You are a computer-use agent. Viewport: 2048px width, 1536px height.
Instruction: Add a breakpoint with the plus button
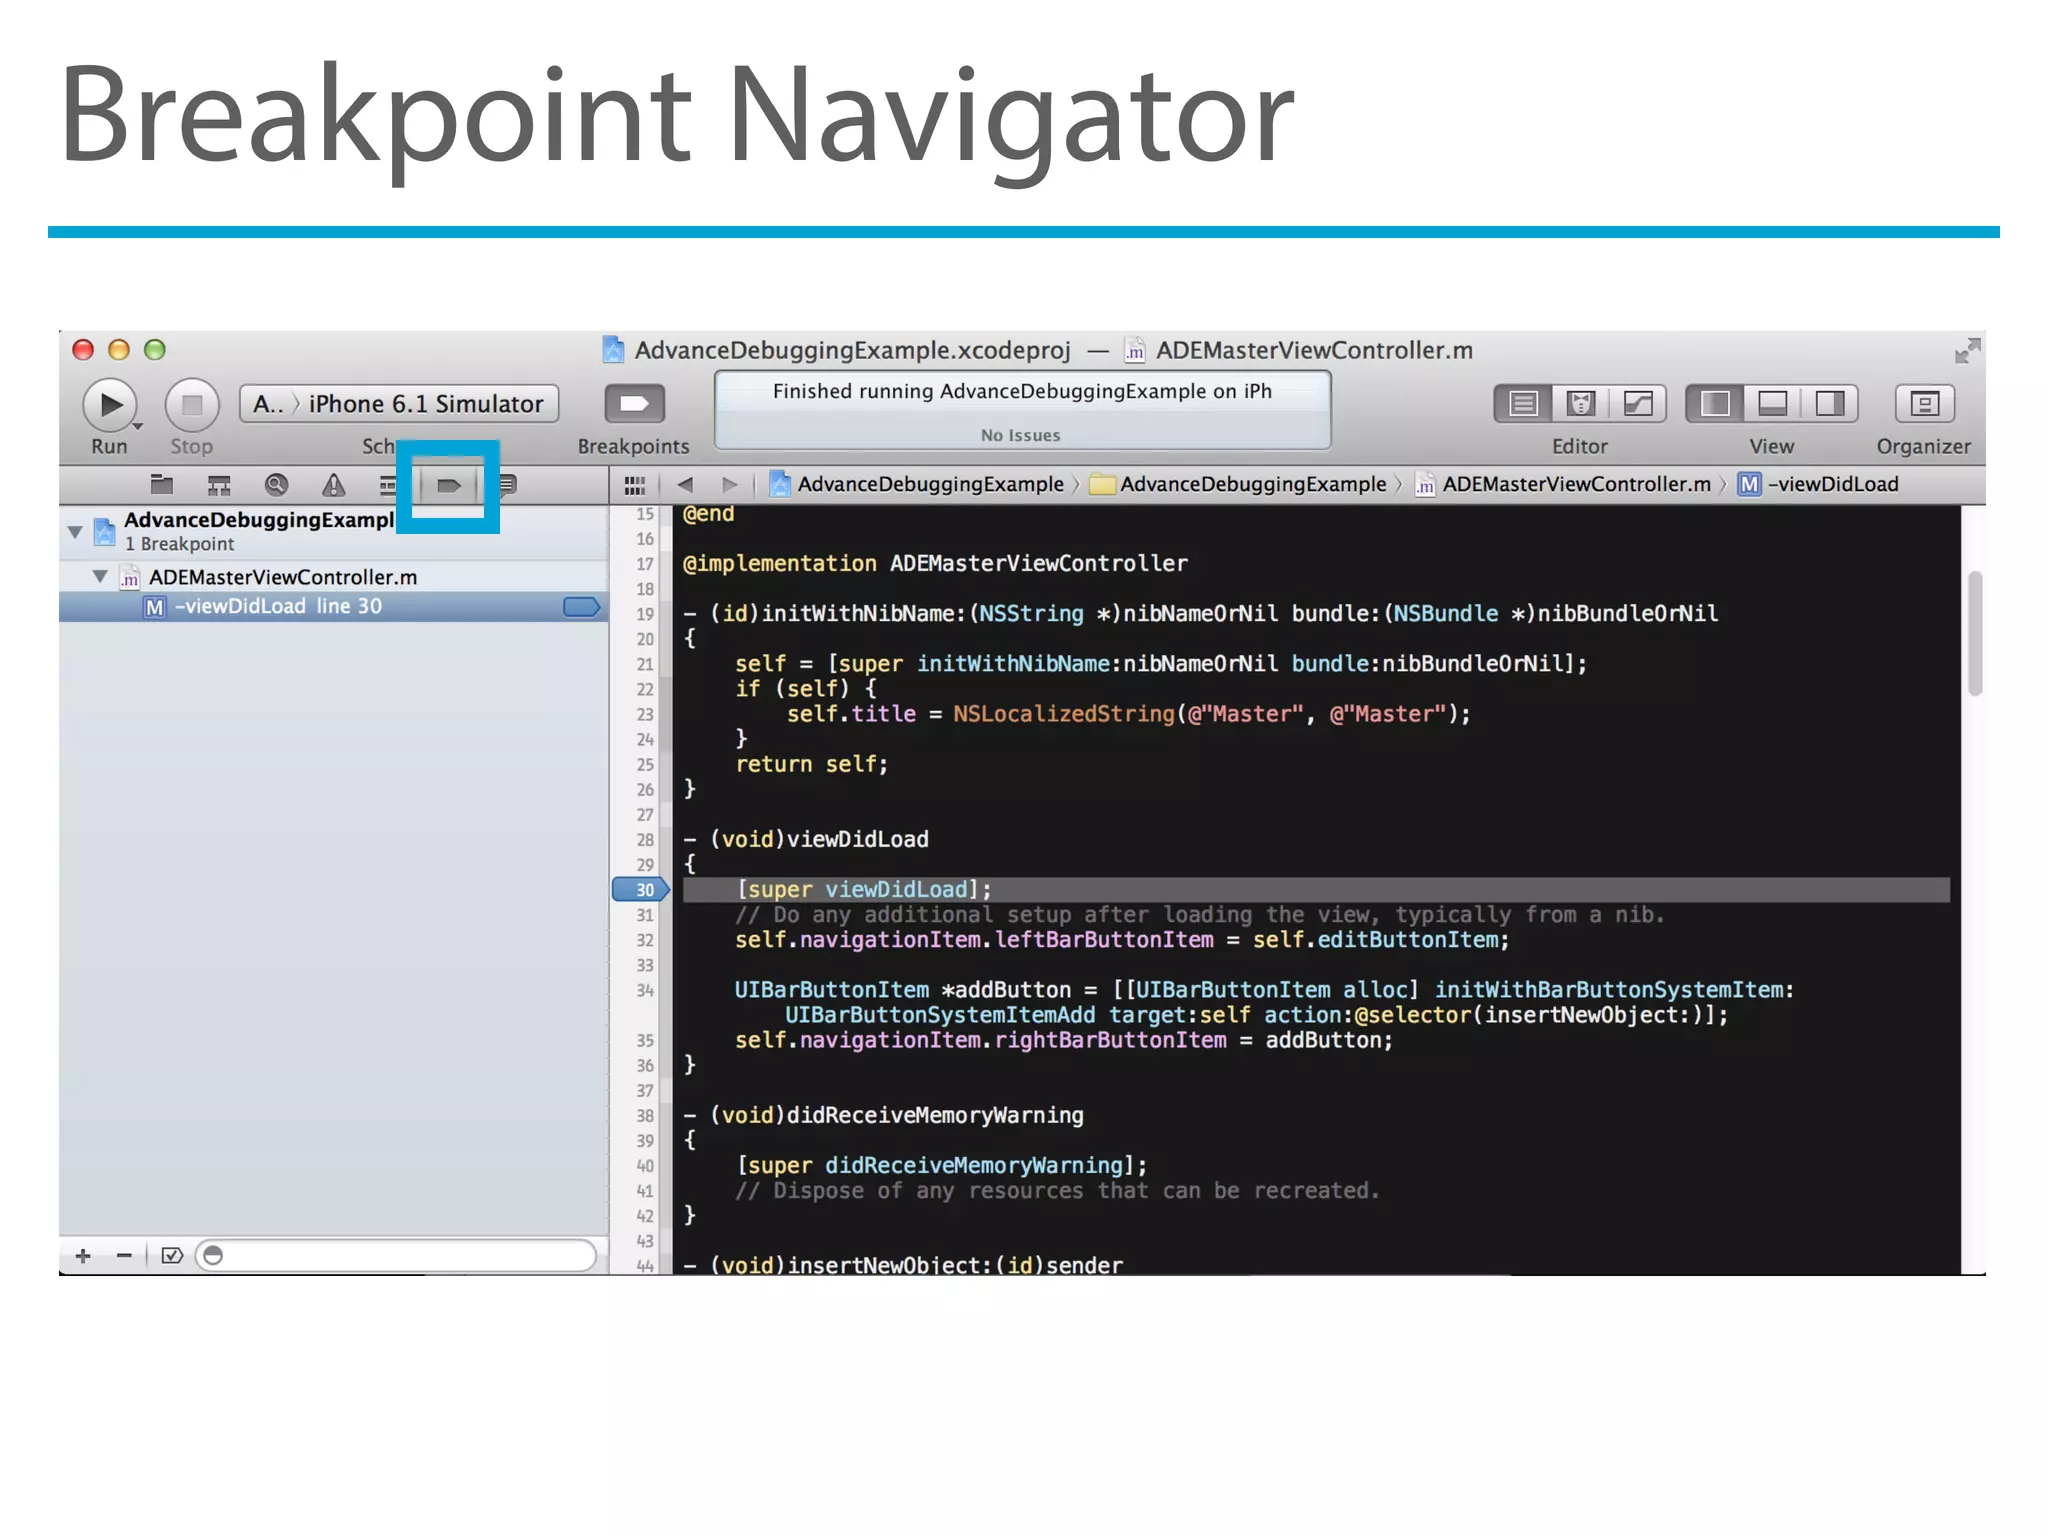pyautogui.click(x=83, y=1255)
